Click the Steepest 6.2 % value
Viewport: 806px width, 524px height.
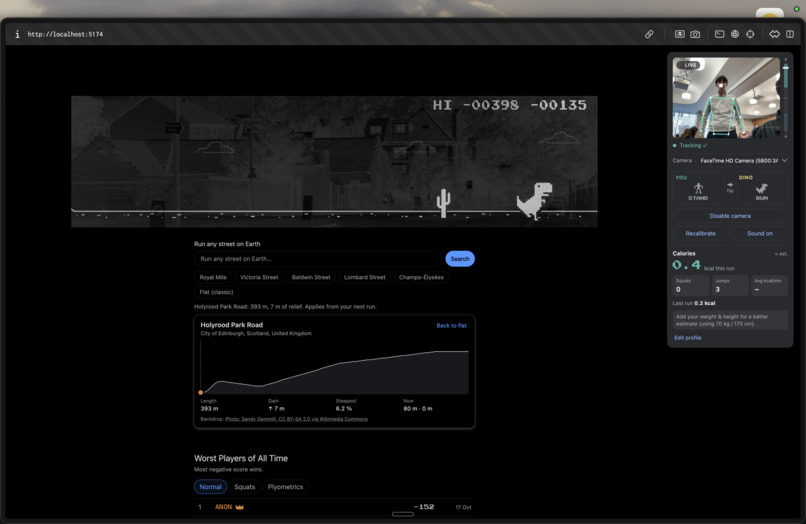coord(344,409)
